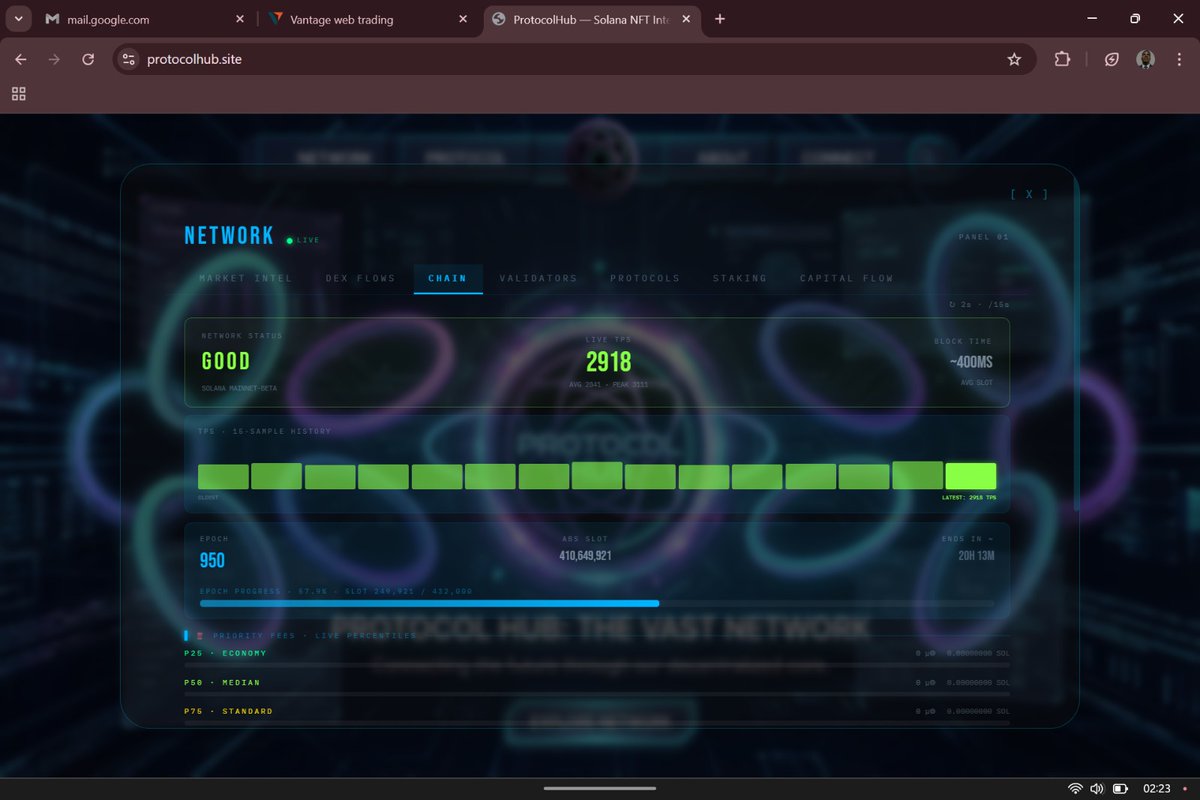Click the address bar showing protocolhub.site
1200x800 pixels.
coord(575,59)
